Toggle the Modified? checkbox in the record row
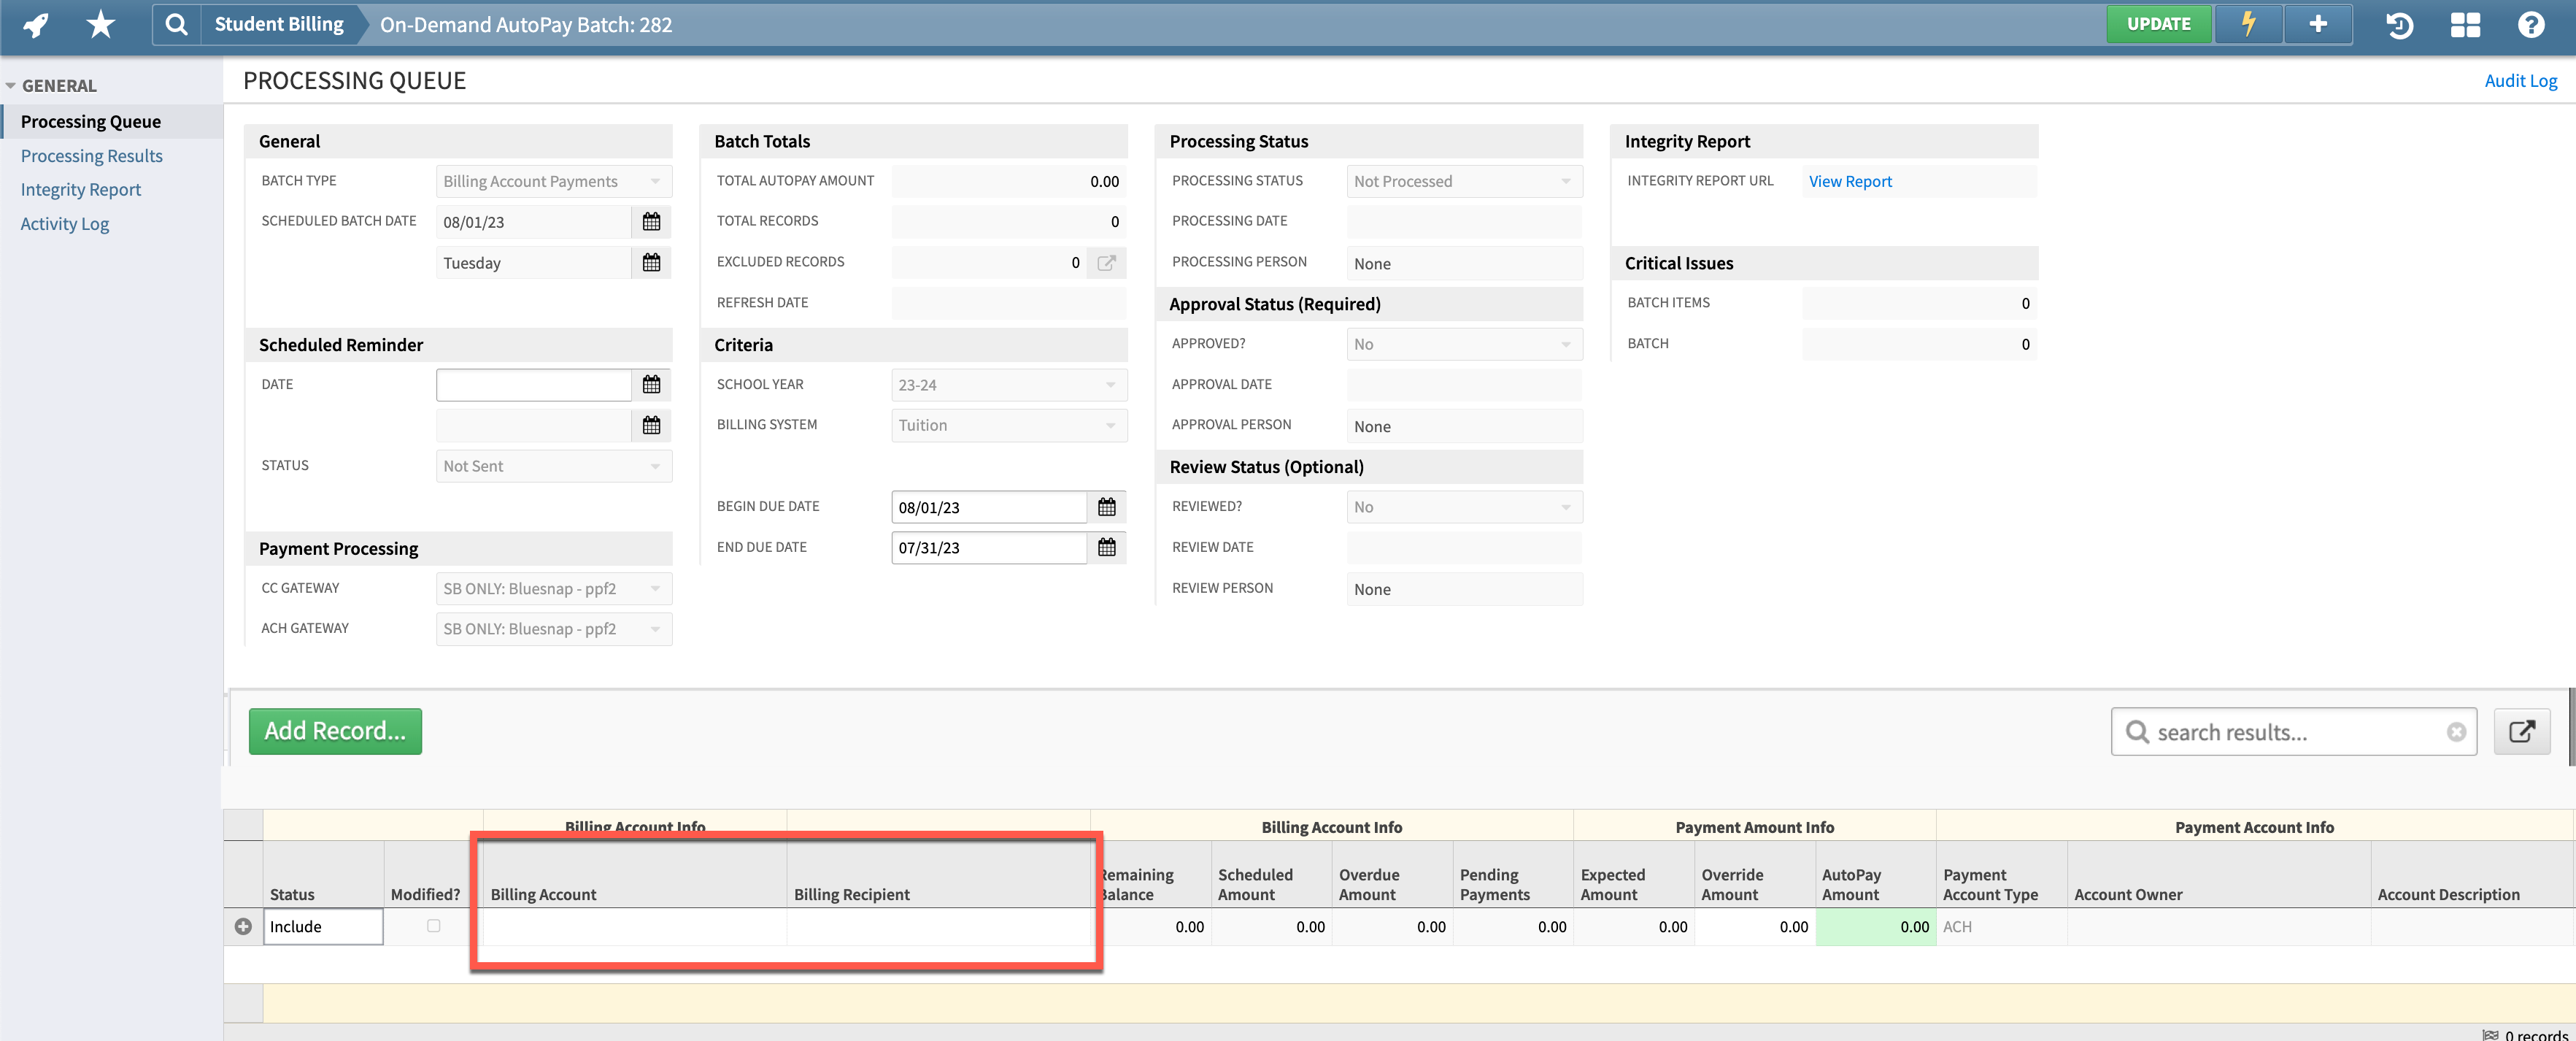2576x1041 pixels. click(433, 926)
